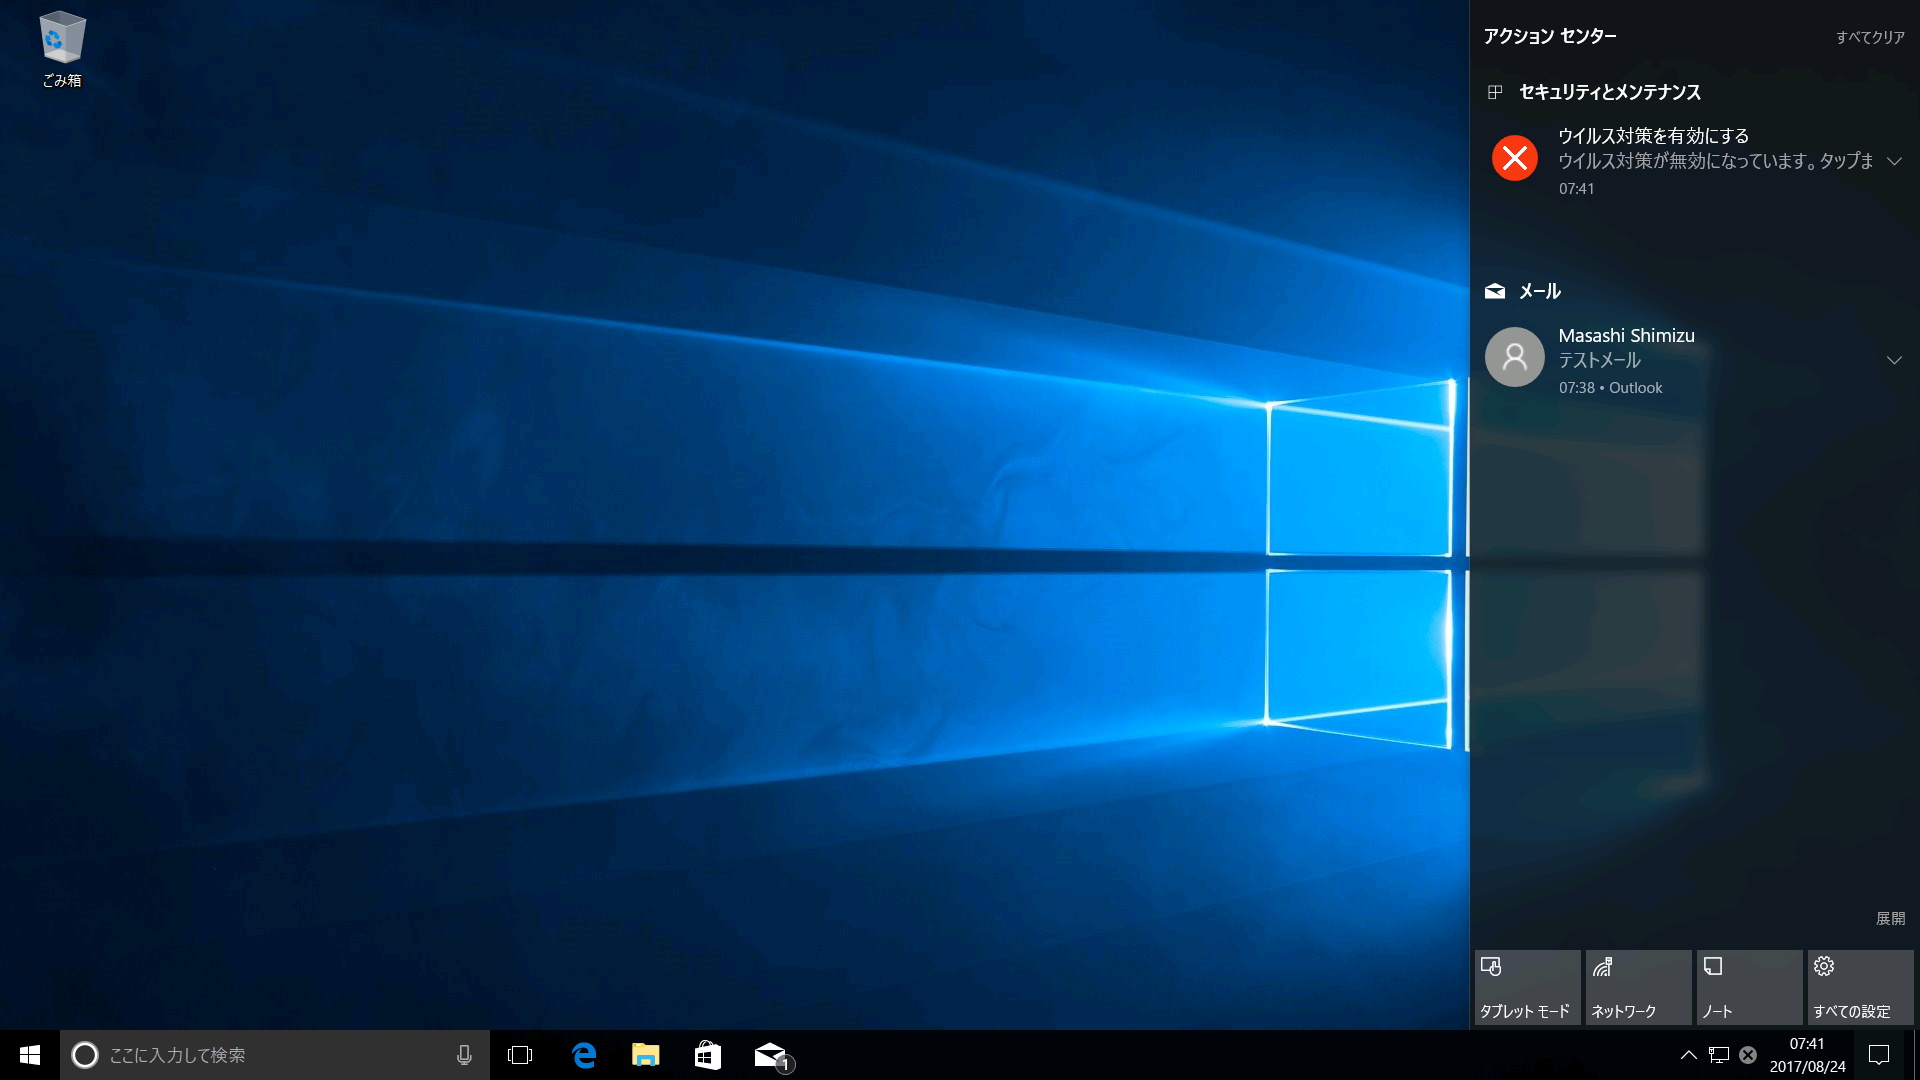This screenshot has height=1080, width=1920.
Task: Open the Note quick action tile
Action: click(x=1749, y=987)
